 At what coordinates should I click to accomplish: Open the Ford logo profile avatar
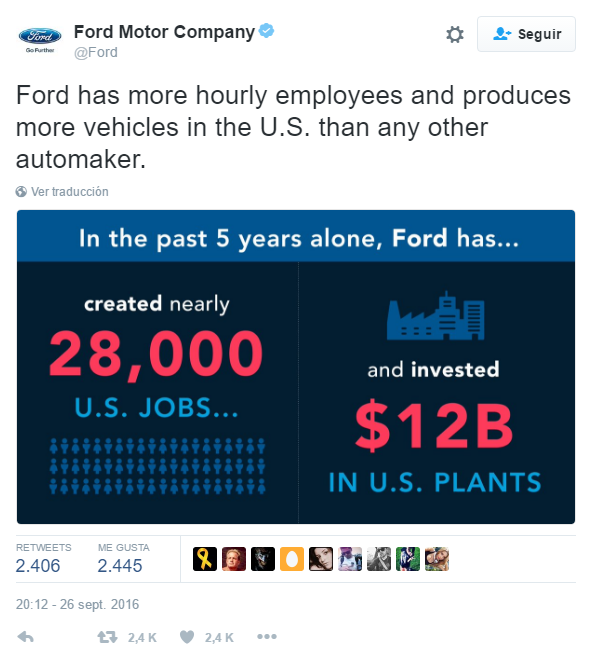[x=40, y=40]
